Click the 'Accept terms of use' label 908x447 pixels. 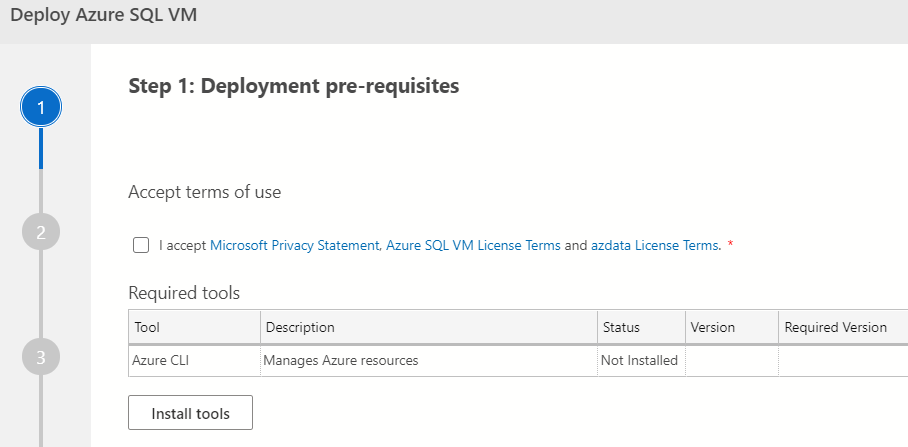(205, 192)
